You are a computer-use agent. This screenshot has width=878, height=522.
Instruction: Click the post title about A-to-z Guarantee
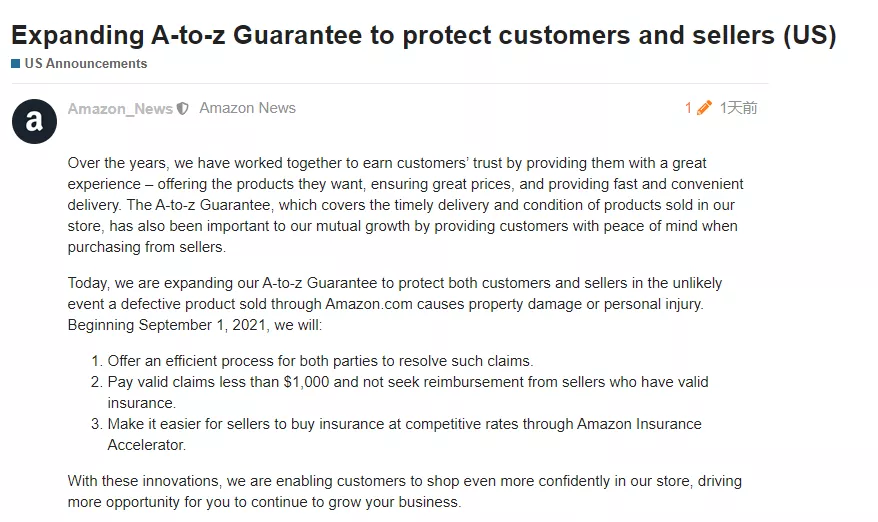tap(423, 35)
